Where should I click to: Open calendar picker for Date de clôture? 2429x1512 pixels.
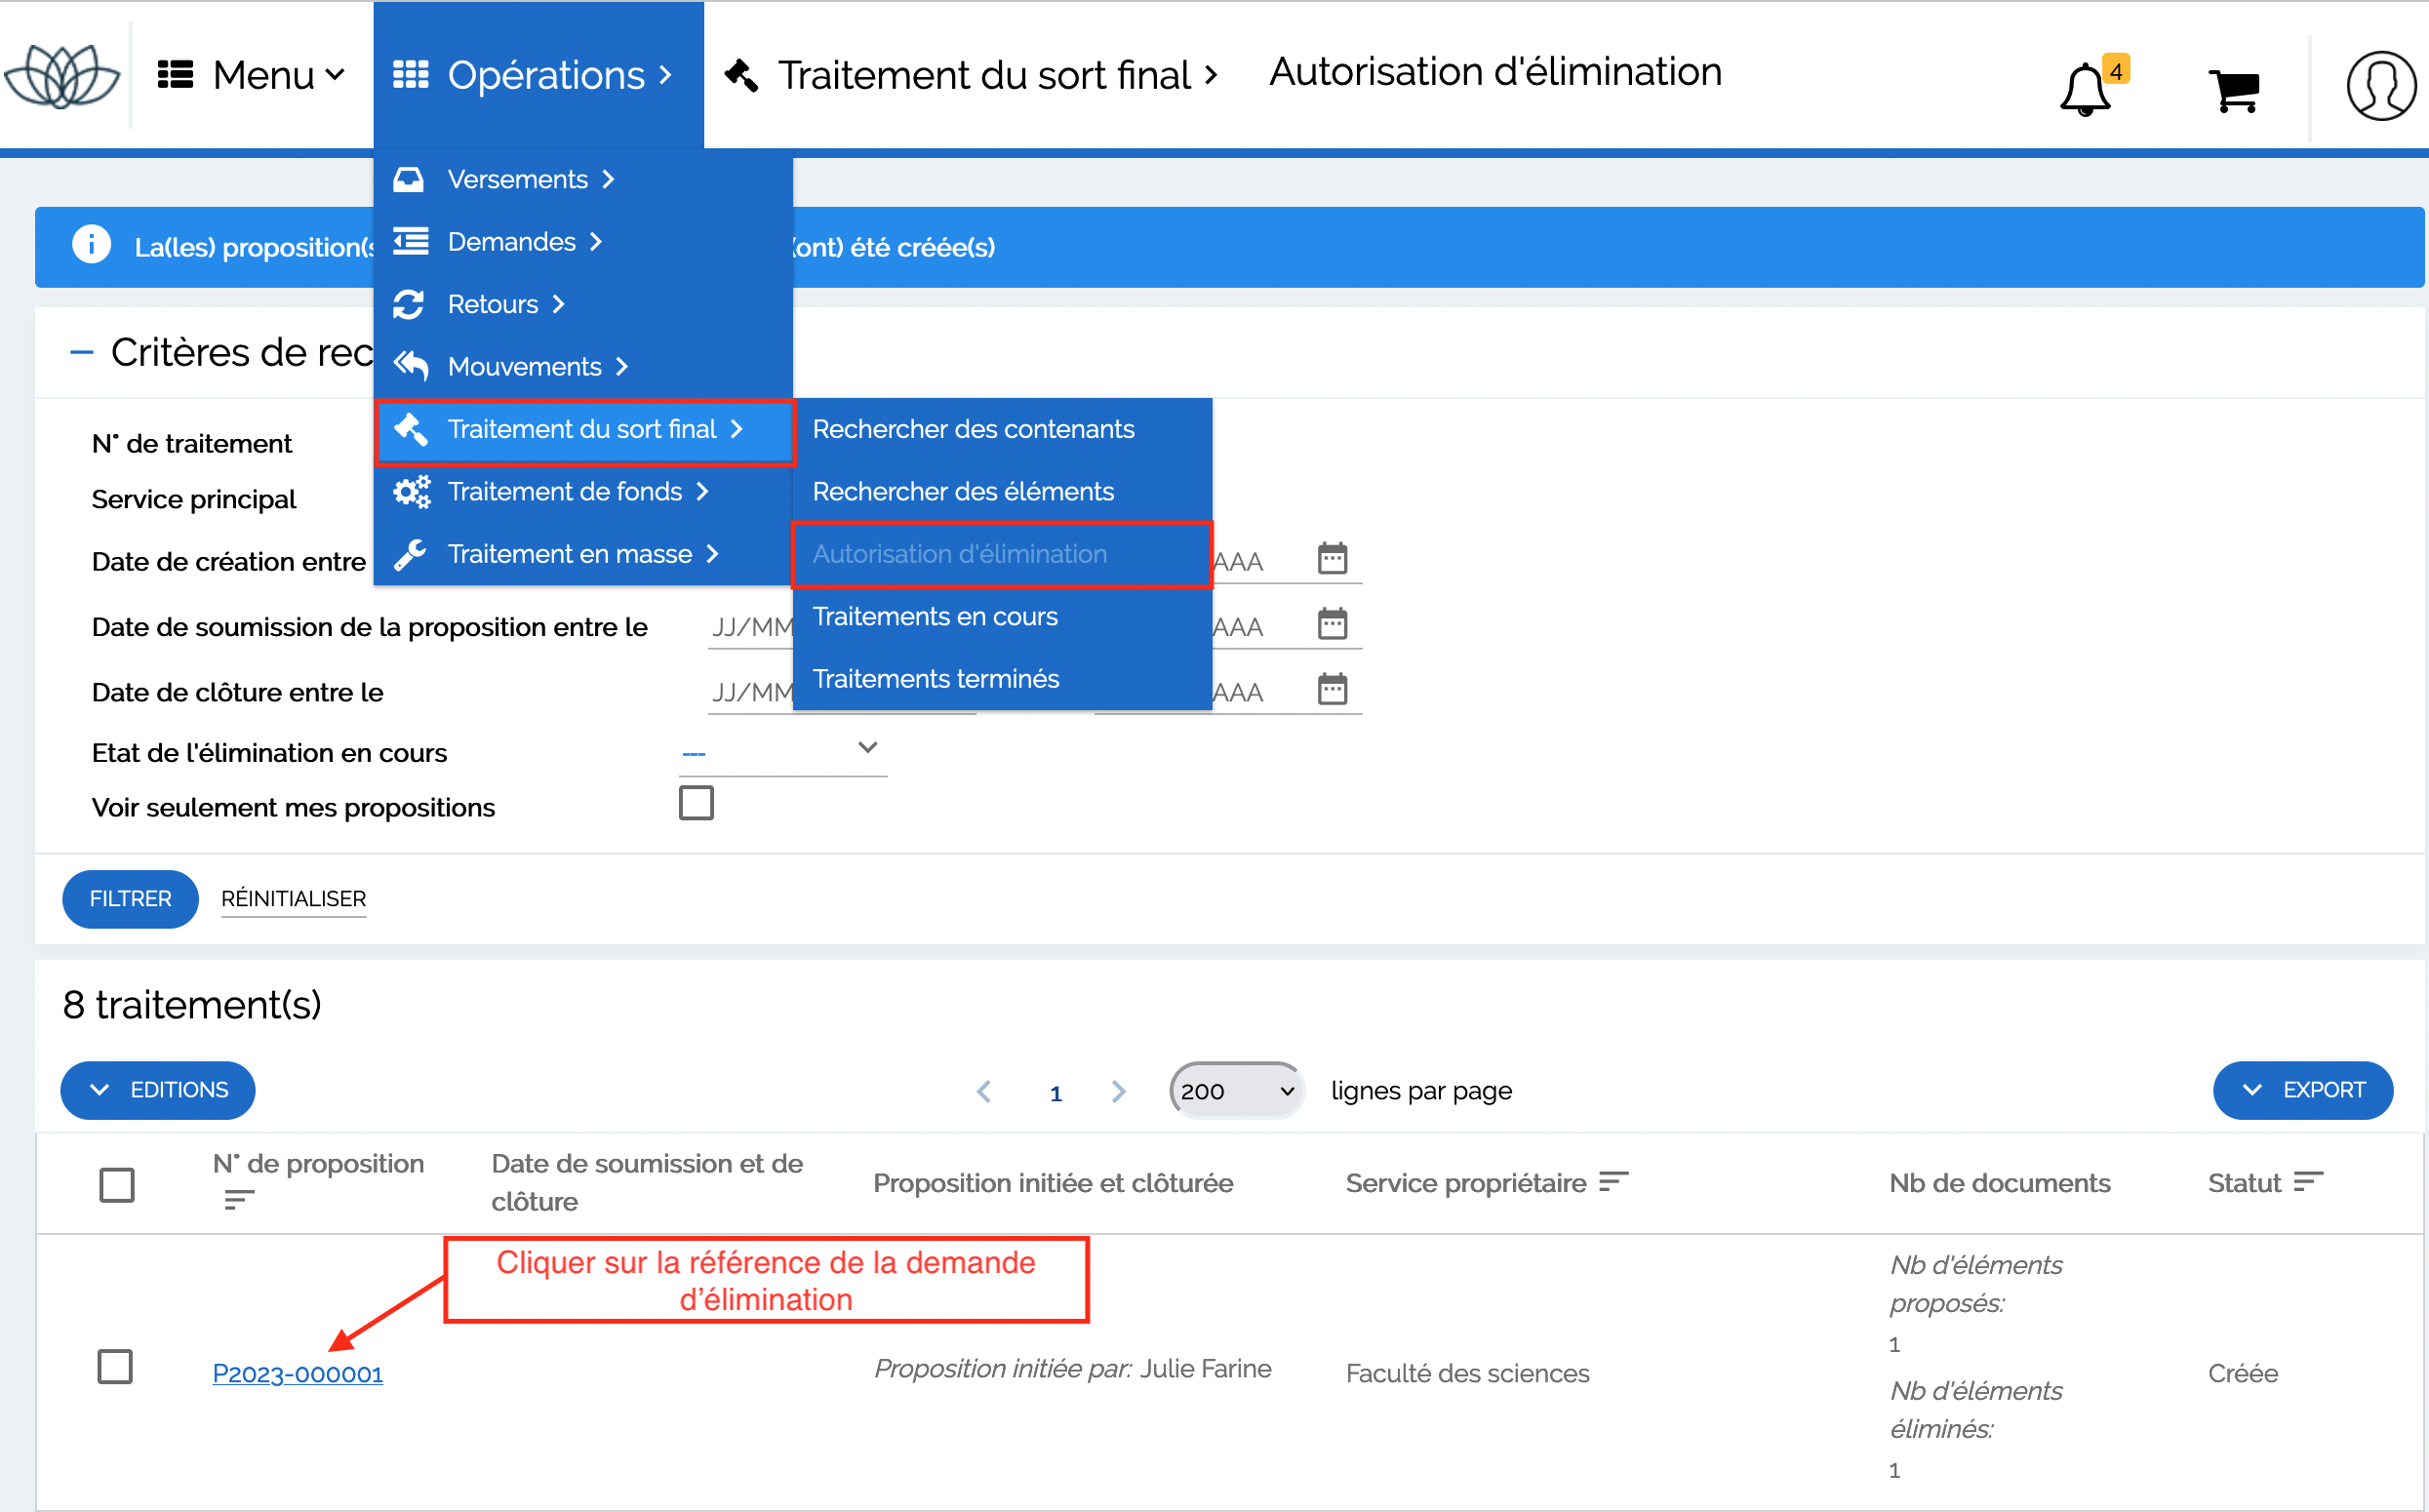pos(1332,690)
